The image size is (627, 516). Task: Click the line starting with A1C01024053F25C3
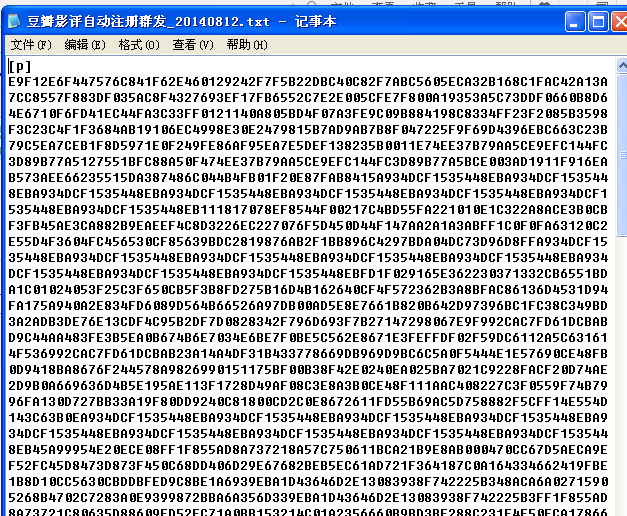[308, 290]
